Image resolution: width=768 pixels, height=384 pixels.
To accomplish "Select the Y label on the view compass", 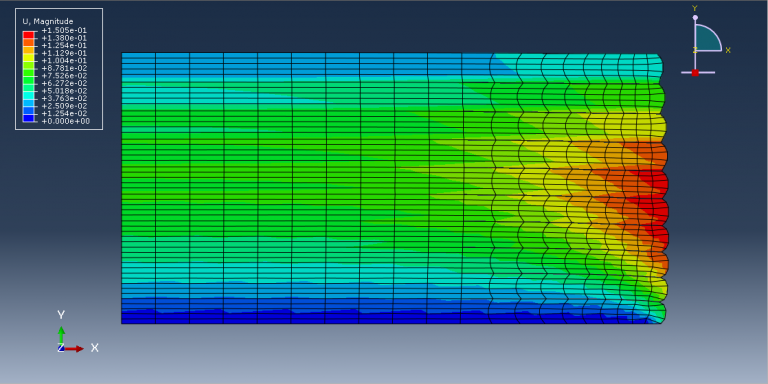I will [695, 8].
